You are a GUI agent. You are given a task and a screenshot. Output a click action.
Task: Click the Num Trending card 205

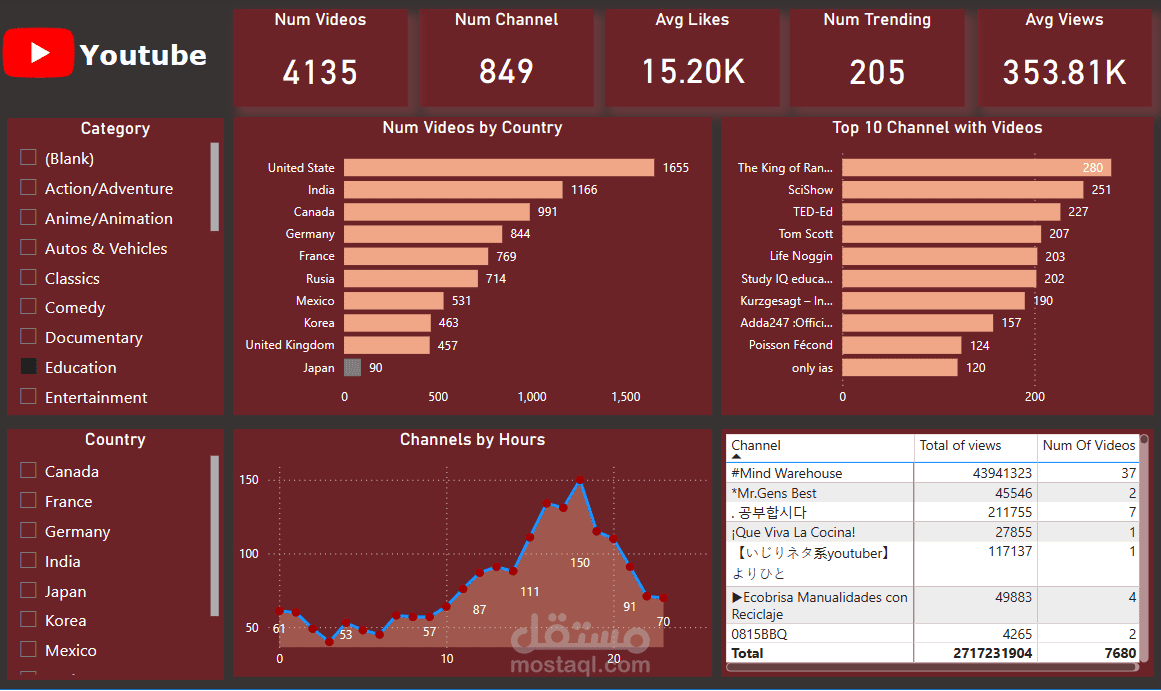coord(877,57)
